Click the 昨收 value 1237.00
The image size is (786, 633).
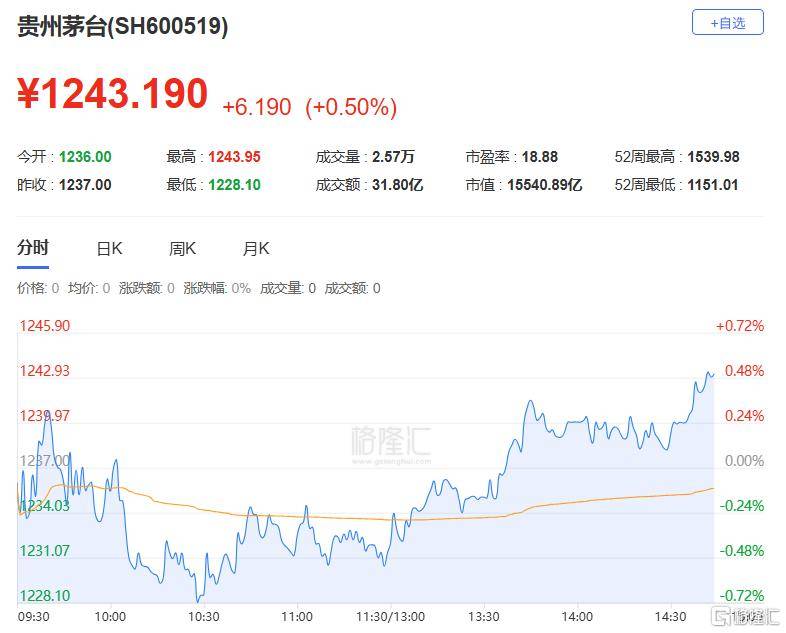pyautogui.click(x=85, y=185)
